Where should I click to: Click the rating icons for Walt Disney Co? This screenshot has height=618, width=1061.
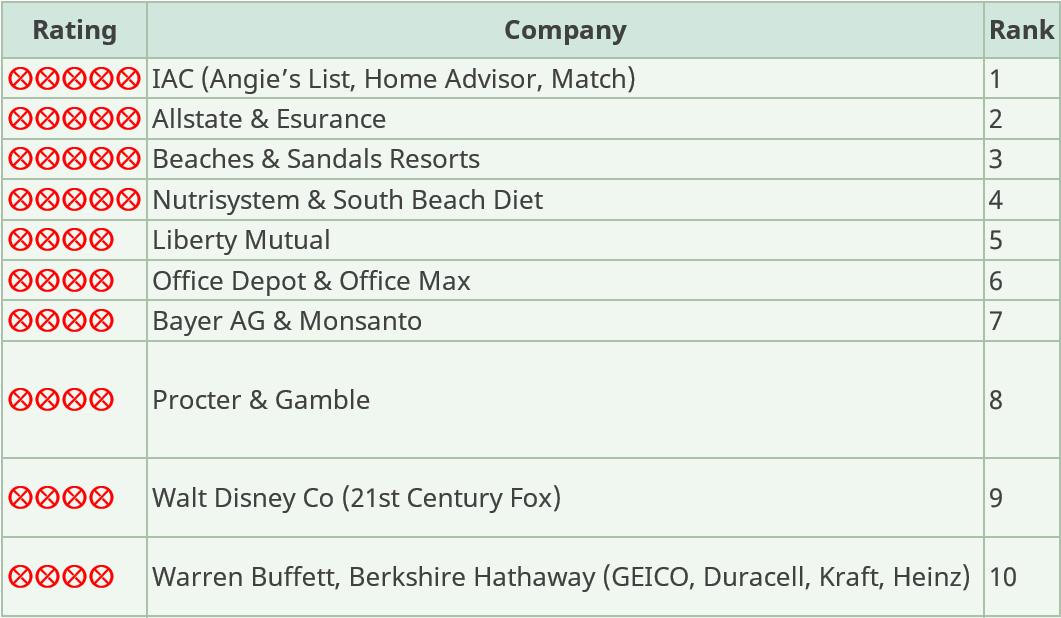point(61,498)
